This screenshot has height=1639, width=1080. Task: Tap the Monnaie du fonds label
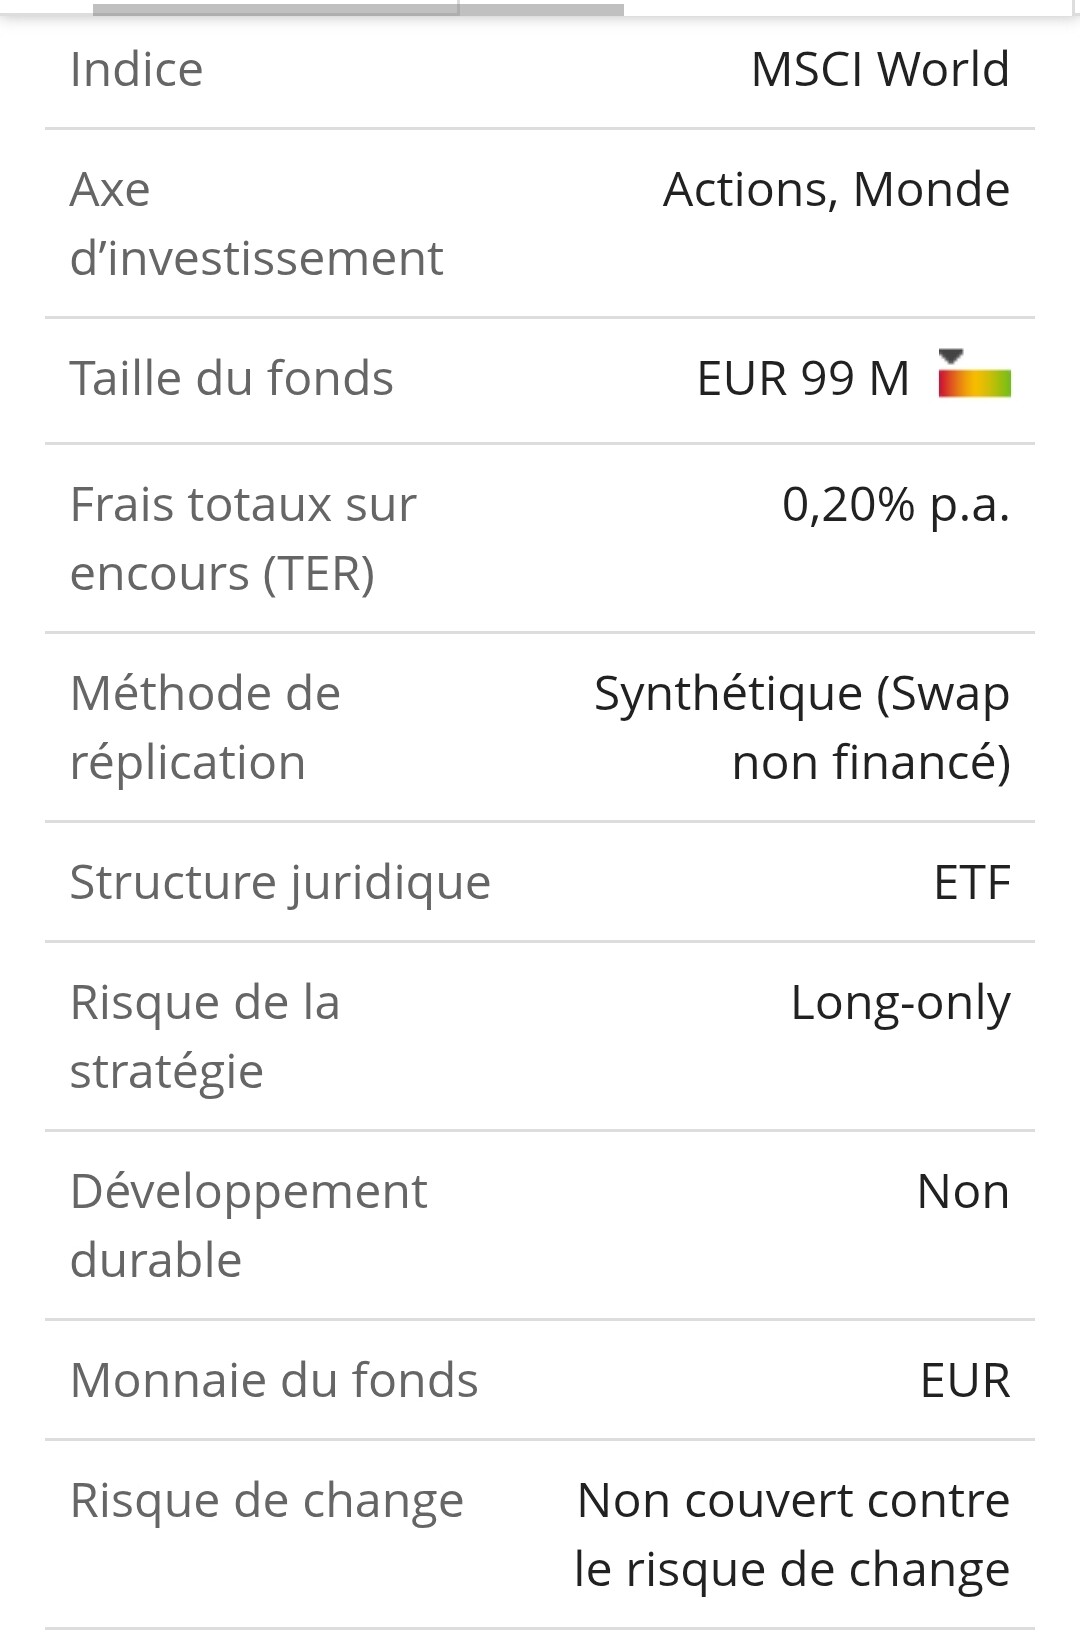click(x=274, y=1380)
